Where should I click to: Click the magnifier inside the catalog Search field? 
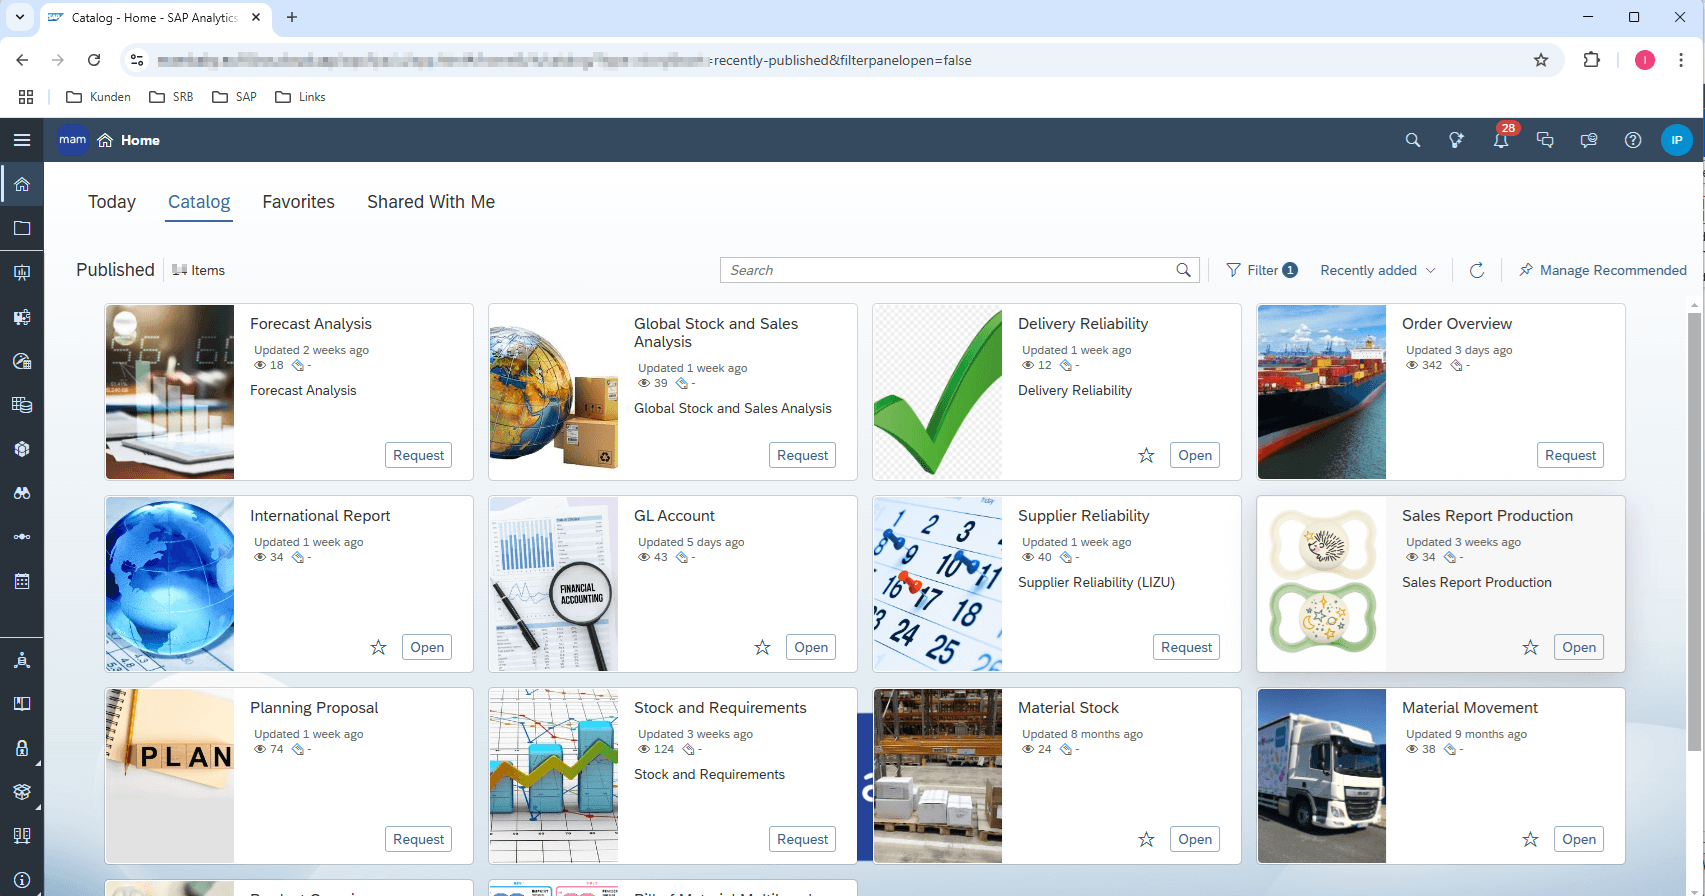(1184, 270)
